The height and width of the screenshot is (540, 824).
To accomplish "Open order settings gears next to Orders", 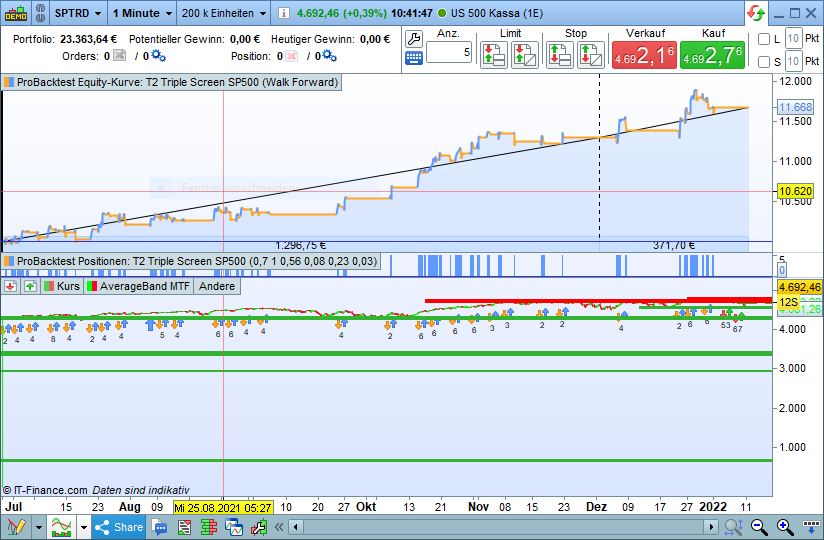I will click(158, 56).
